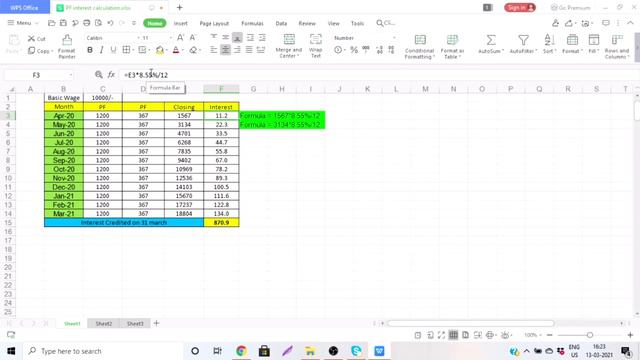The image size is (640, 360).
Task: Toggle underline formatting
Action: (113, 50)
